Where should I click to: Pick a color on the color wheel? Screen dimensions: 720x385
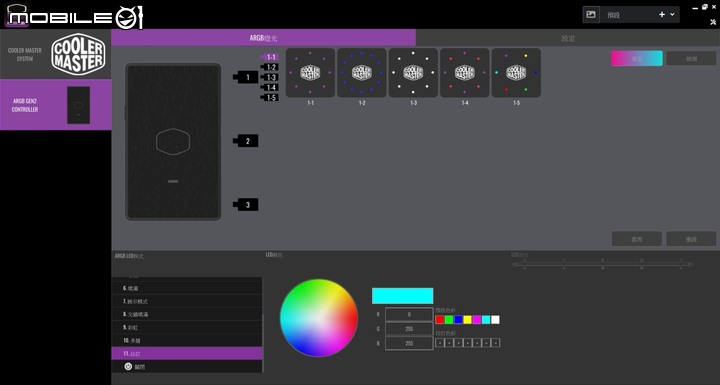(x=319, y=318)
